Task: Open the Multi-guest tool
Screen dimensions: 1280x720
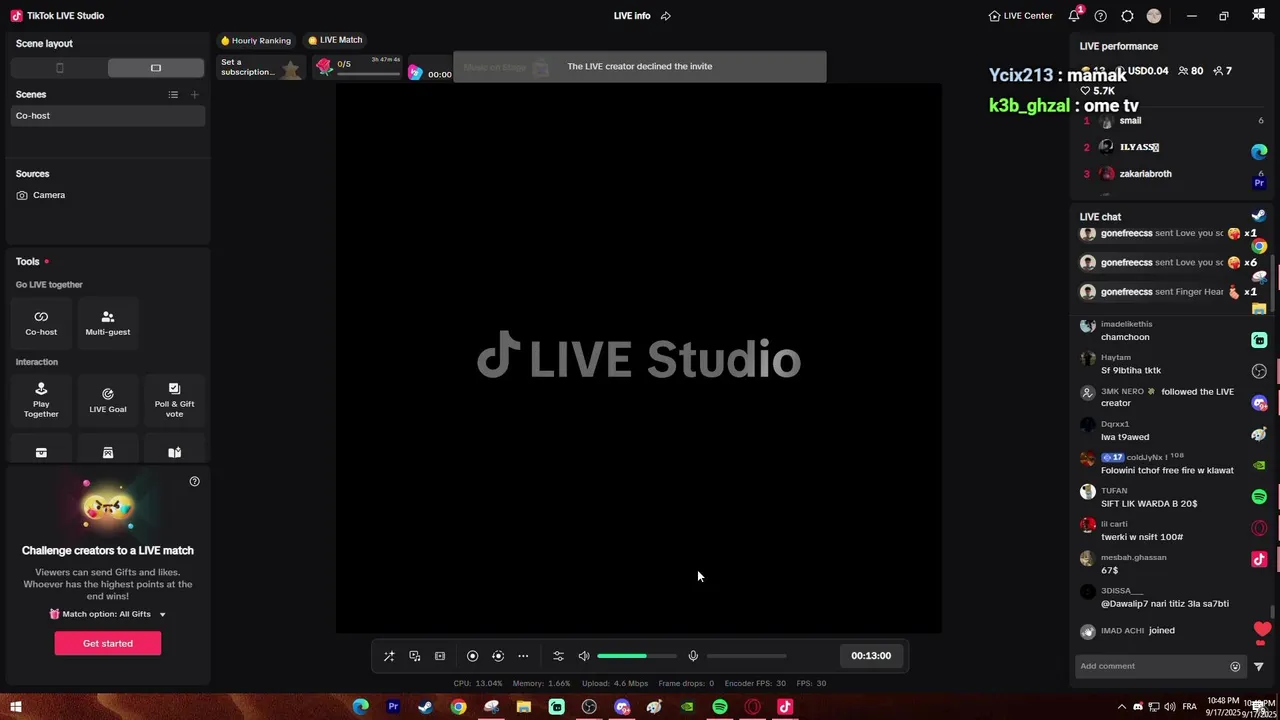Action: tap(108, 322)
